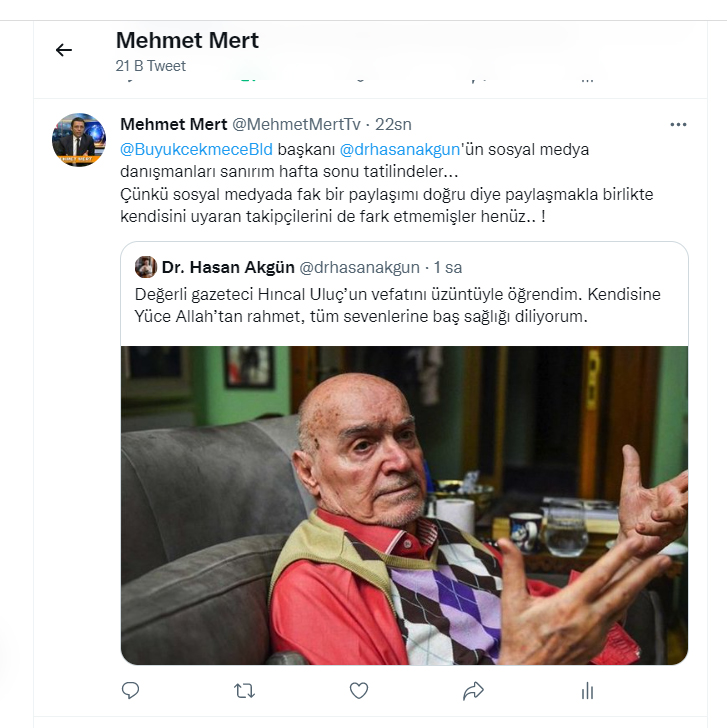
Task: Reply to Mehmet Mert's tweet
Action: [x=130, y=690]
